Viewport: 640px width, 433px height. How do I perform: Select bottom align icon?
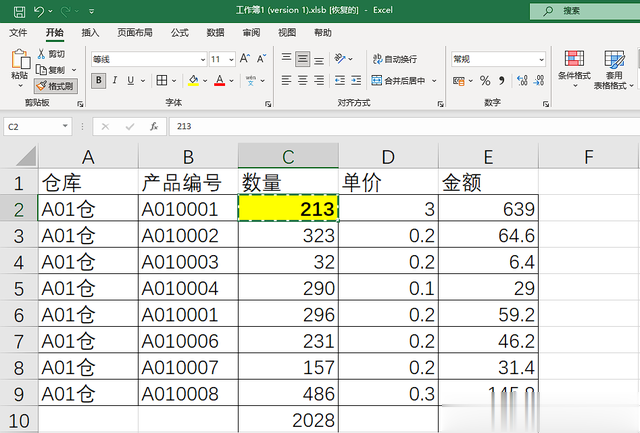pos(319,60)
